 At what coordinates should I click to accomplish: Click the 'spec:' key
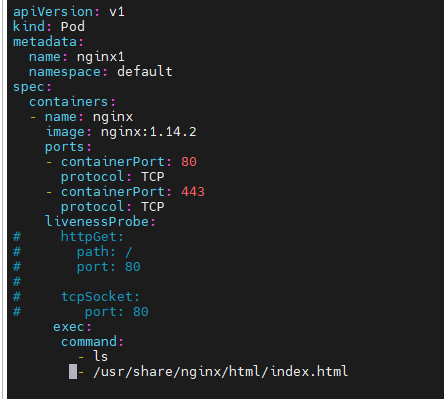coord(32,87)
